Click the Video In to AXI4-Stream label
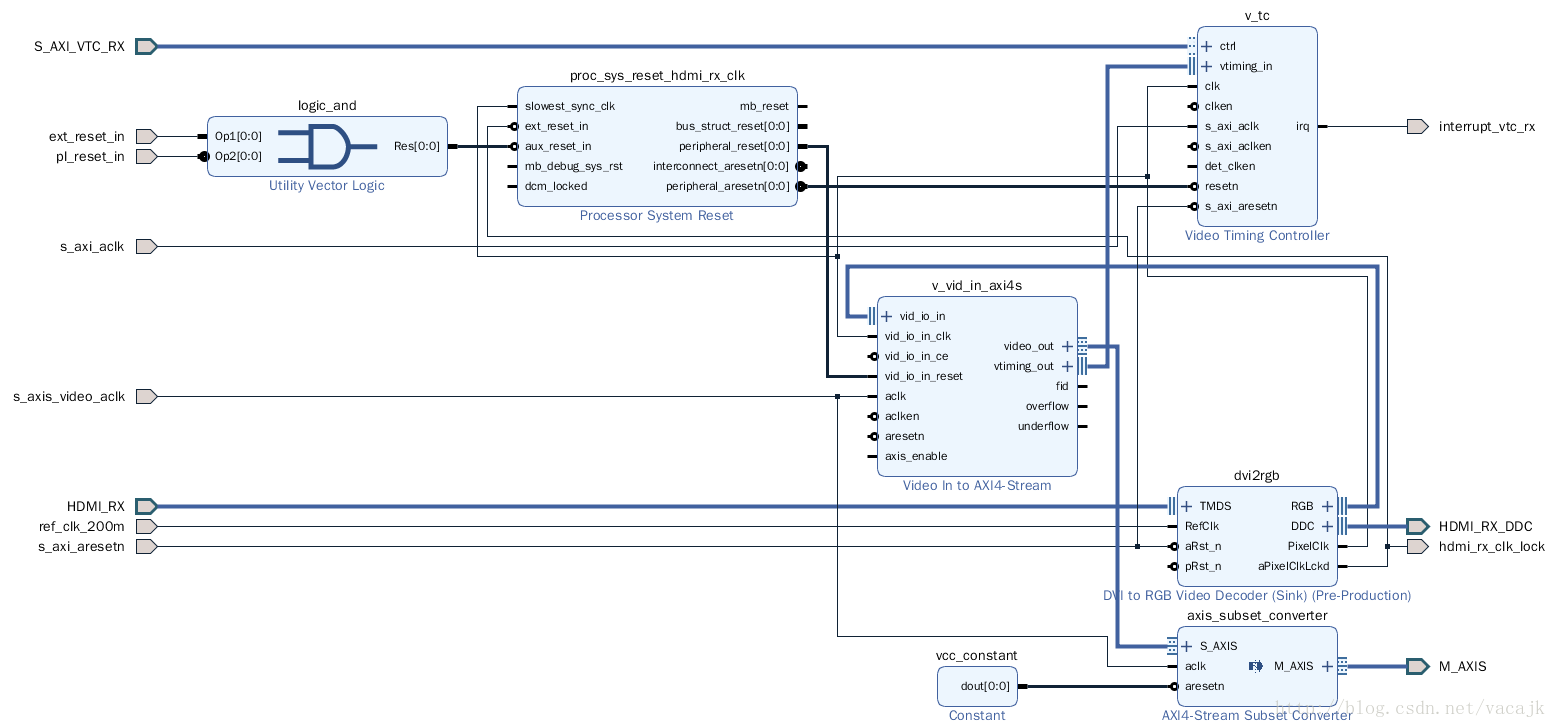 977,486
